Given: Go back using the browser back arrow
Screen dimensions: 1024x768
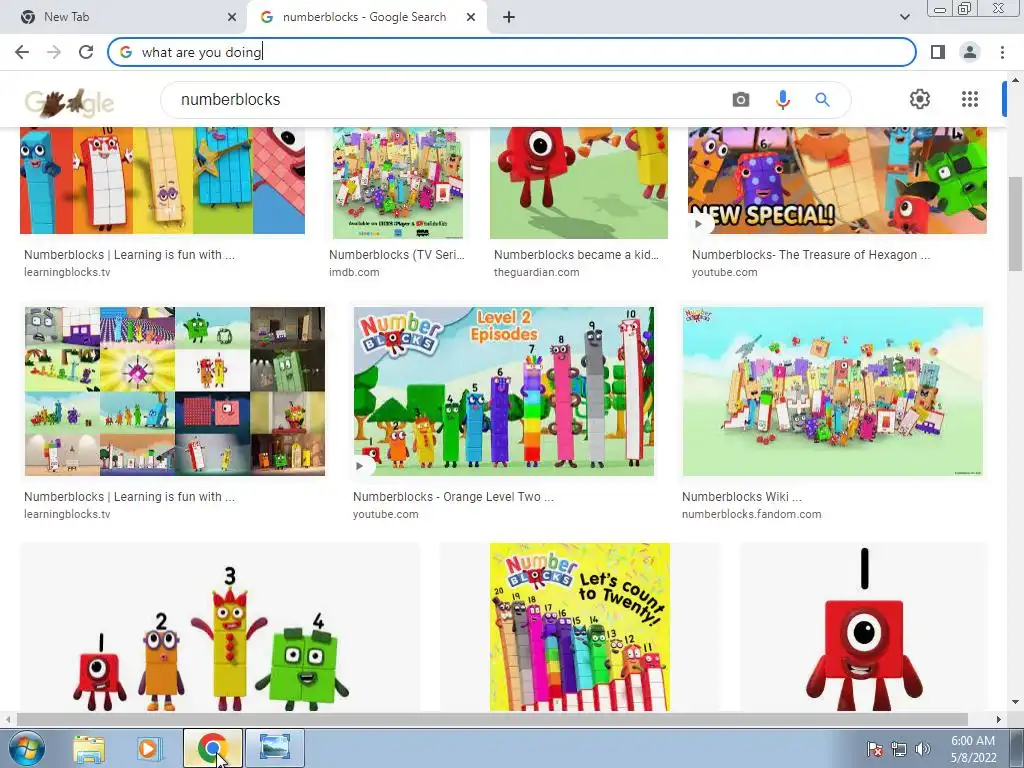Looking at the screenshot, I should [22, 52].
